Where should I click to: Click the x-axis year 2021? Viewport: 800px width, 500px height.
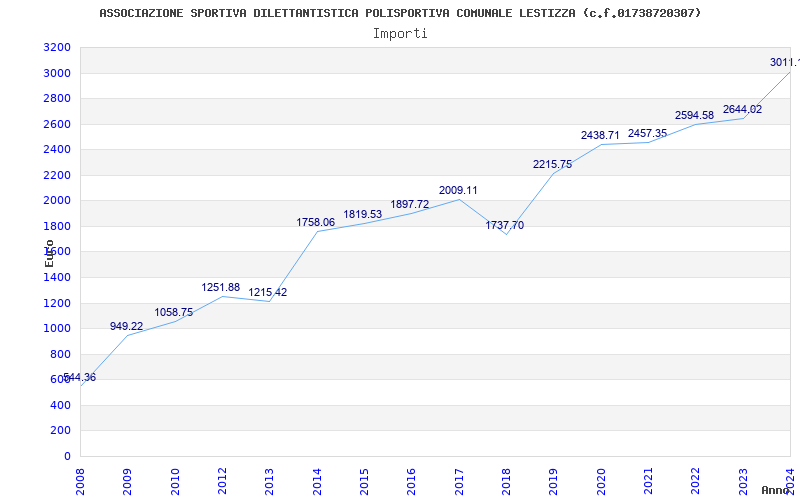(648, 482)
